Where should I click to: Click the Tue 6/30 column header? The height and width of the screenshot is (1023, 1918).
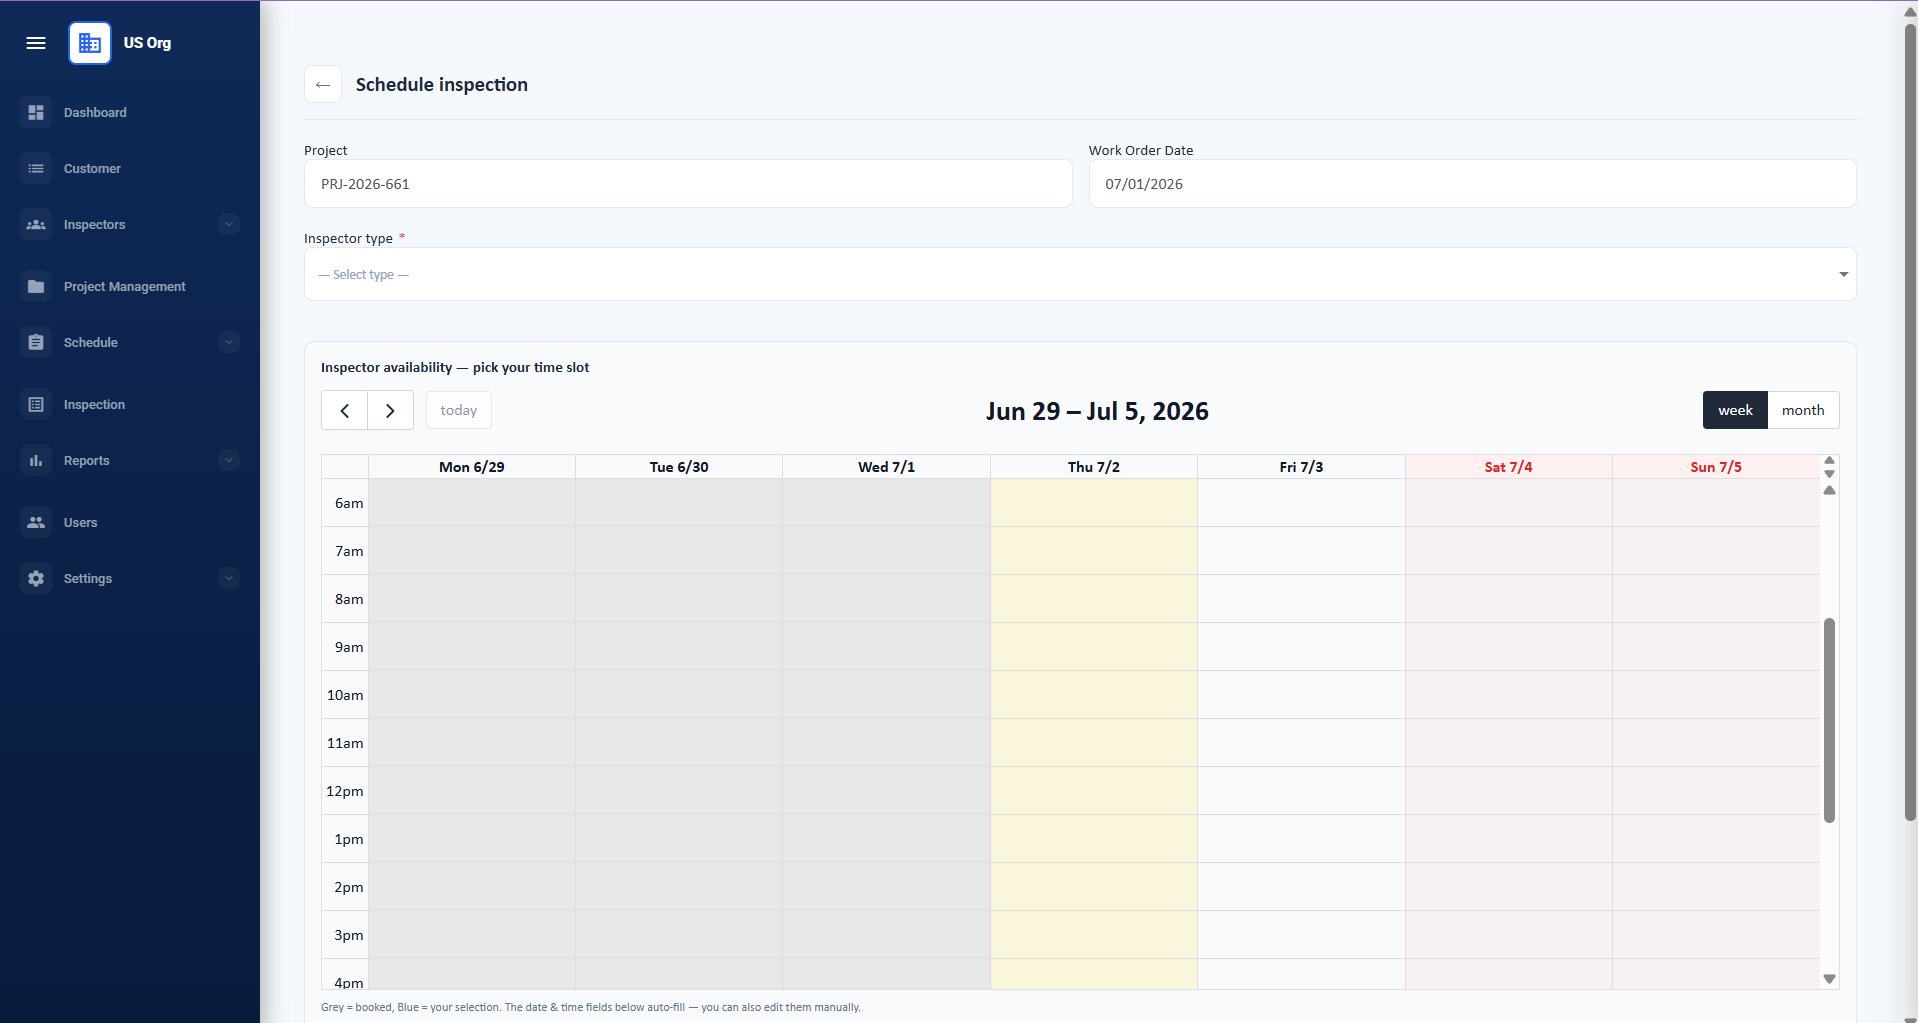pyautogui.click(x=679, y=467)
